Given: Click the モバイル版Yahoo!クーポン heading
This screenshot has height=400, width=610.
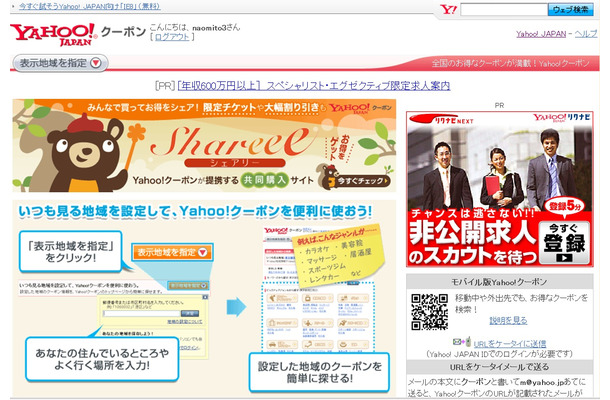Looking at the screenshot, I should pyautogui.click(x=500, y=281).
